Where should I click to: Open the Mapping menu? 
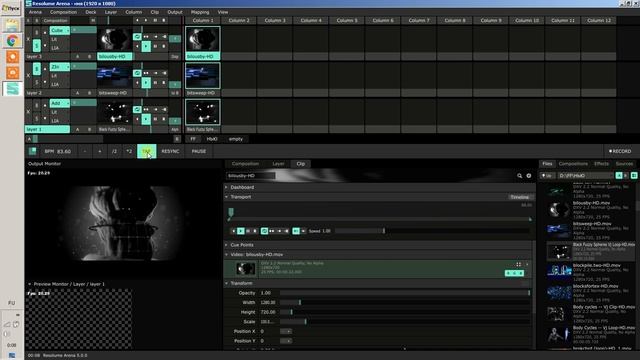(x=200, y=12)
